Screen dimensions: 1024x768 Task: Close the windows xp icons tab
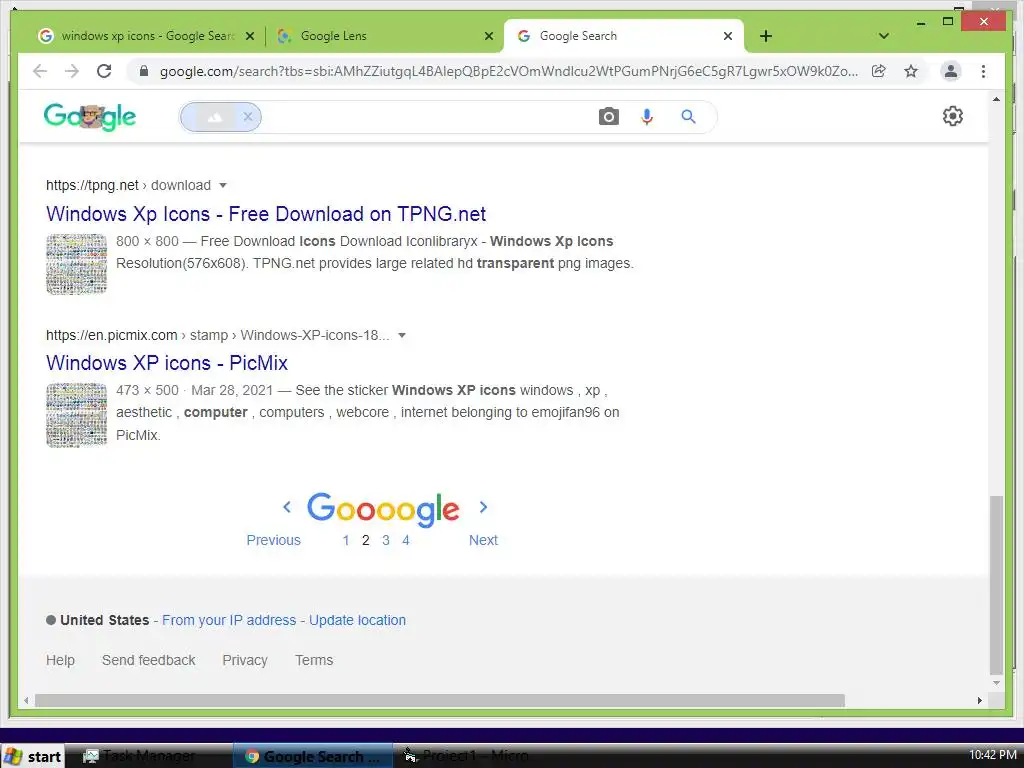point(249,36)
